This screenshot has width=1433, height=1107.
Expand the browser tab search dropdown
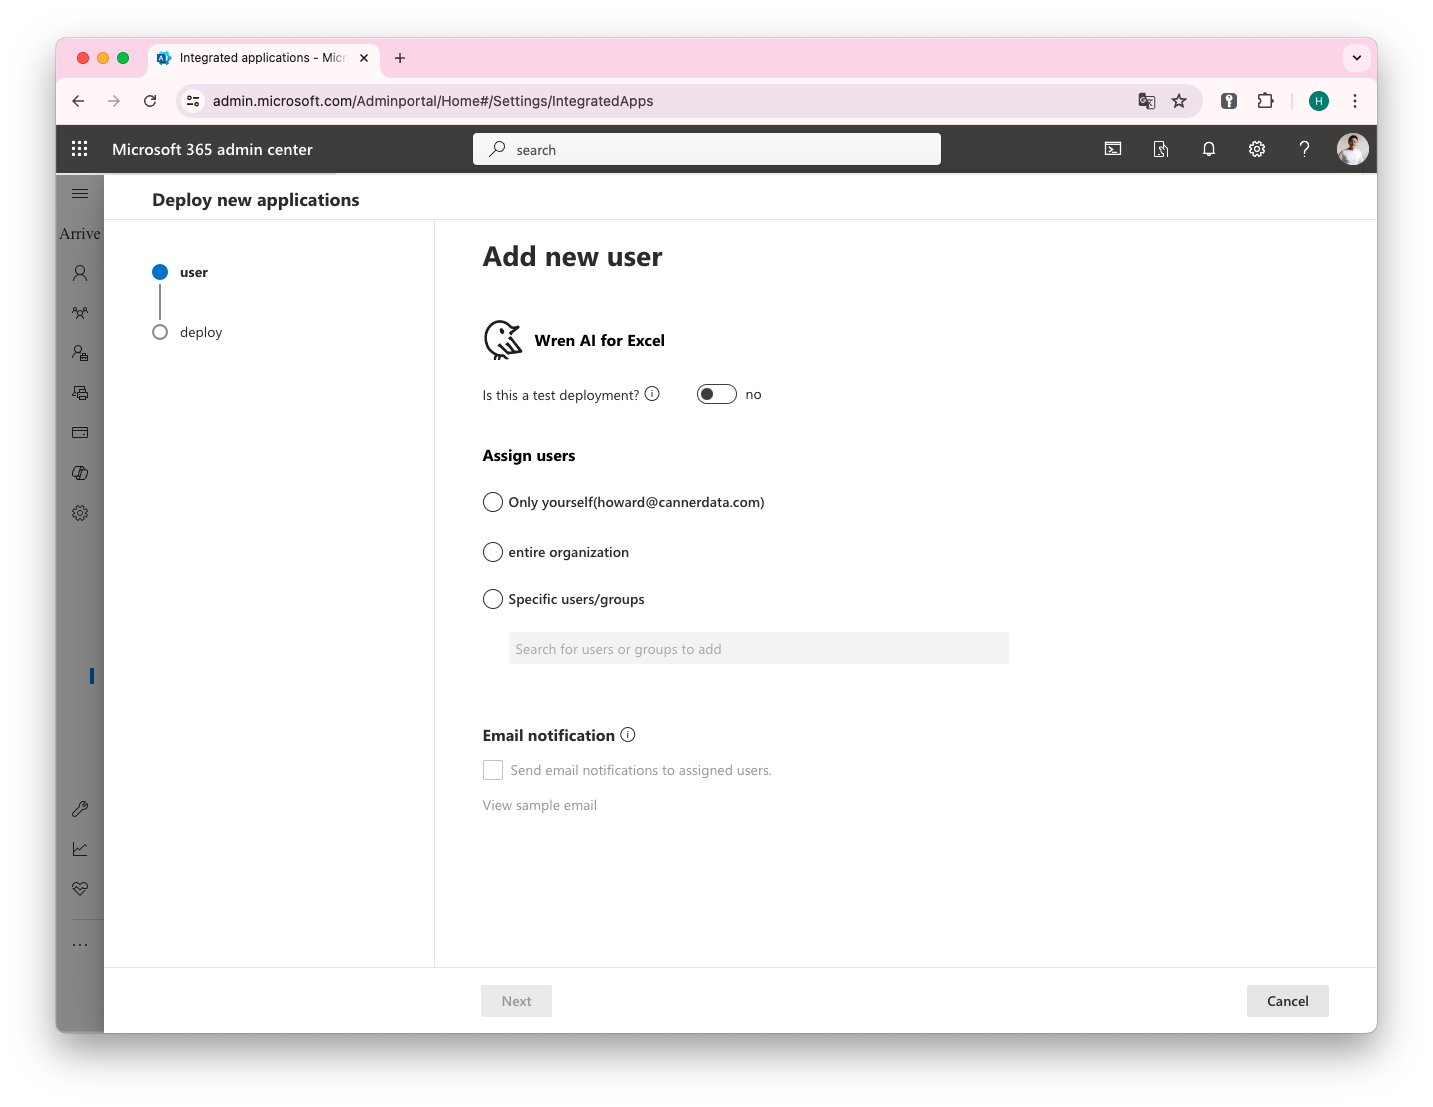(x=1357, y=58)
